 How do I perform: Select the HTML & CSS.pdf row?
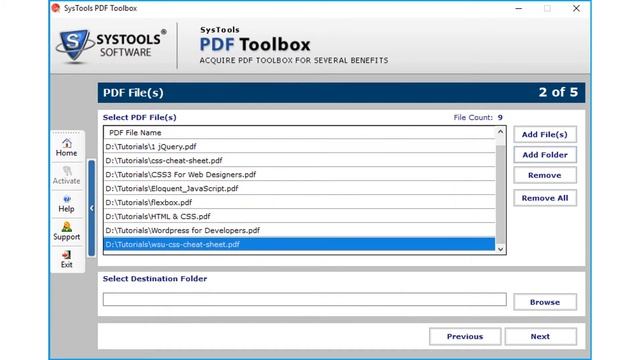(x=300, y=216)
